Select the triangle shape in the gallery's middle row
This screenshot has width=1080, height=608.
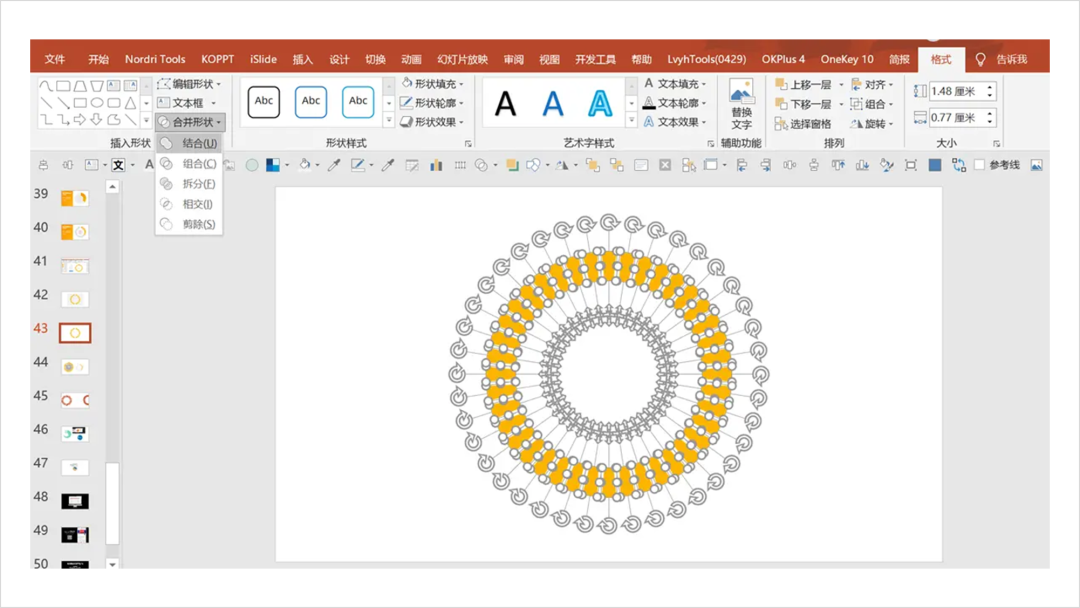[x=130, y=103]
